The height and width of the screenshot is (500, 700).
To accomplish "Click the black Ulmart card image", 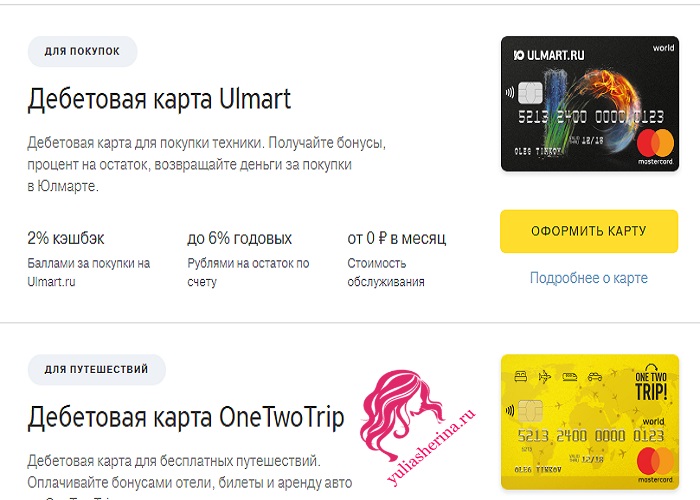I will tap(590, 104).
